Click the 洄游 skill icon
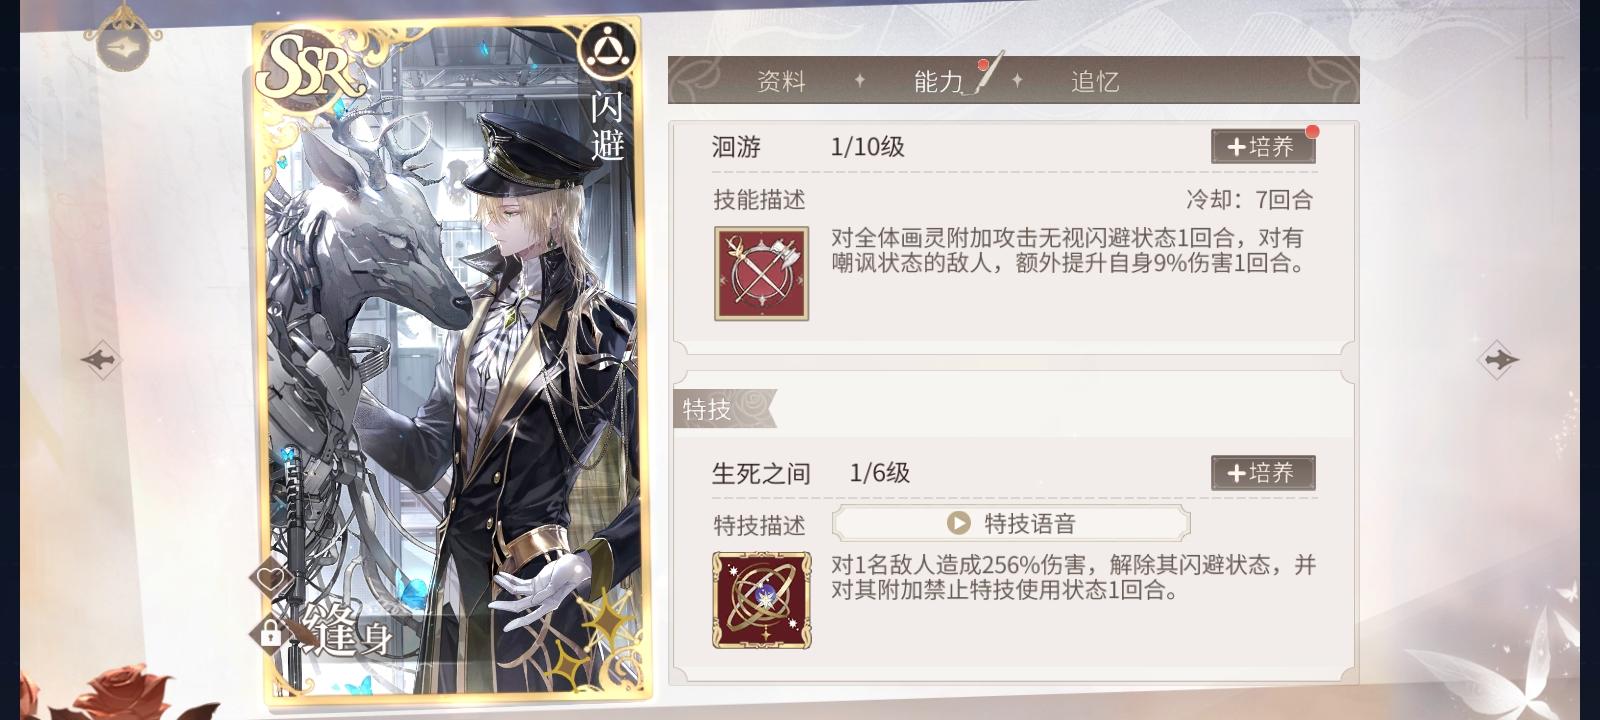1600x720 pixels. pyautogui.click(x=761, y=273)
